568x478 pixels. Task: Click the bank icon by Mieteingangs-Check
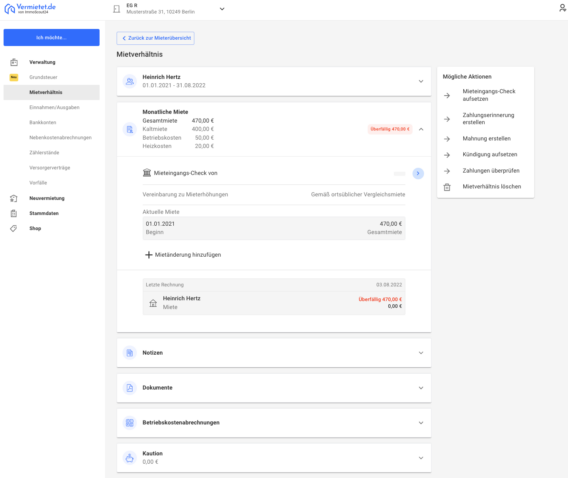click(x=147, y=173)
